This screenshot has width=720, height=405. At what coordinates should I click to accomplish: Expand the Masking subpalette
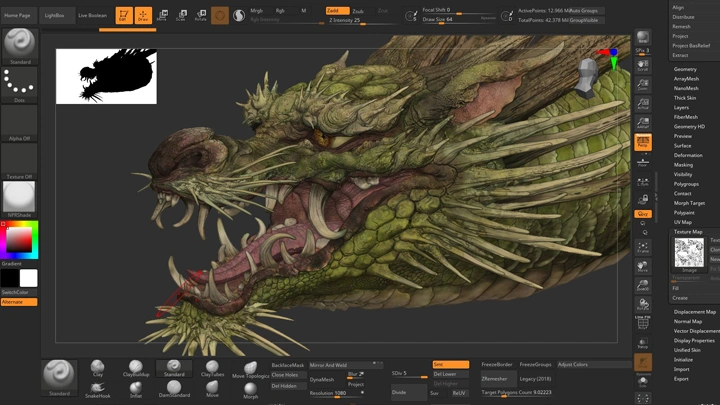tap(683, 165)
